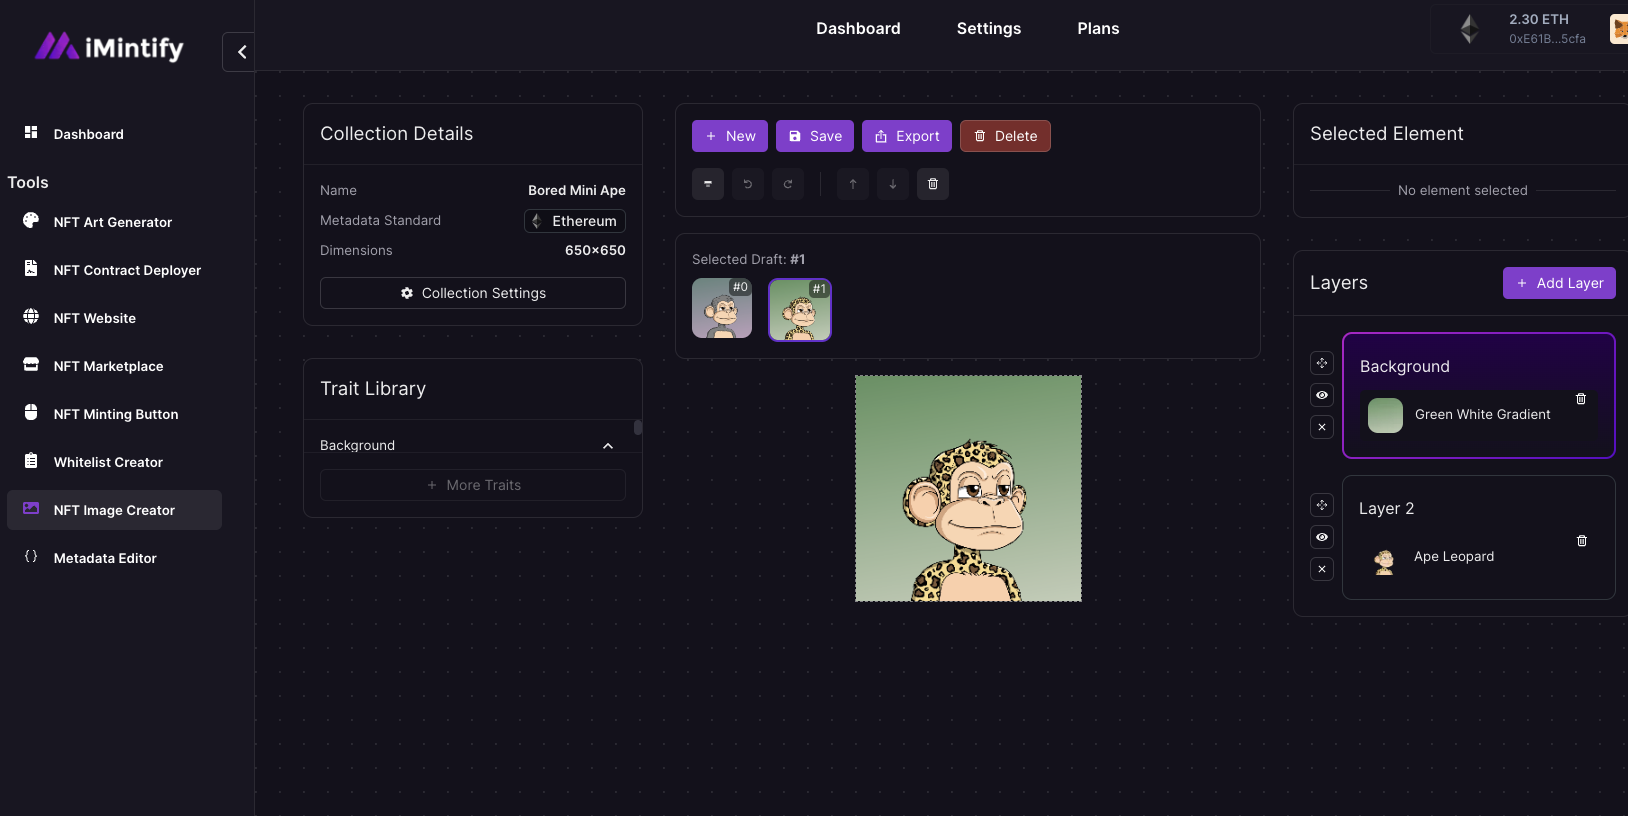The image size is (1628, 816).
Task: Click the 'No element selected' text
Action: [1463, 190]
